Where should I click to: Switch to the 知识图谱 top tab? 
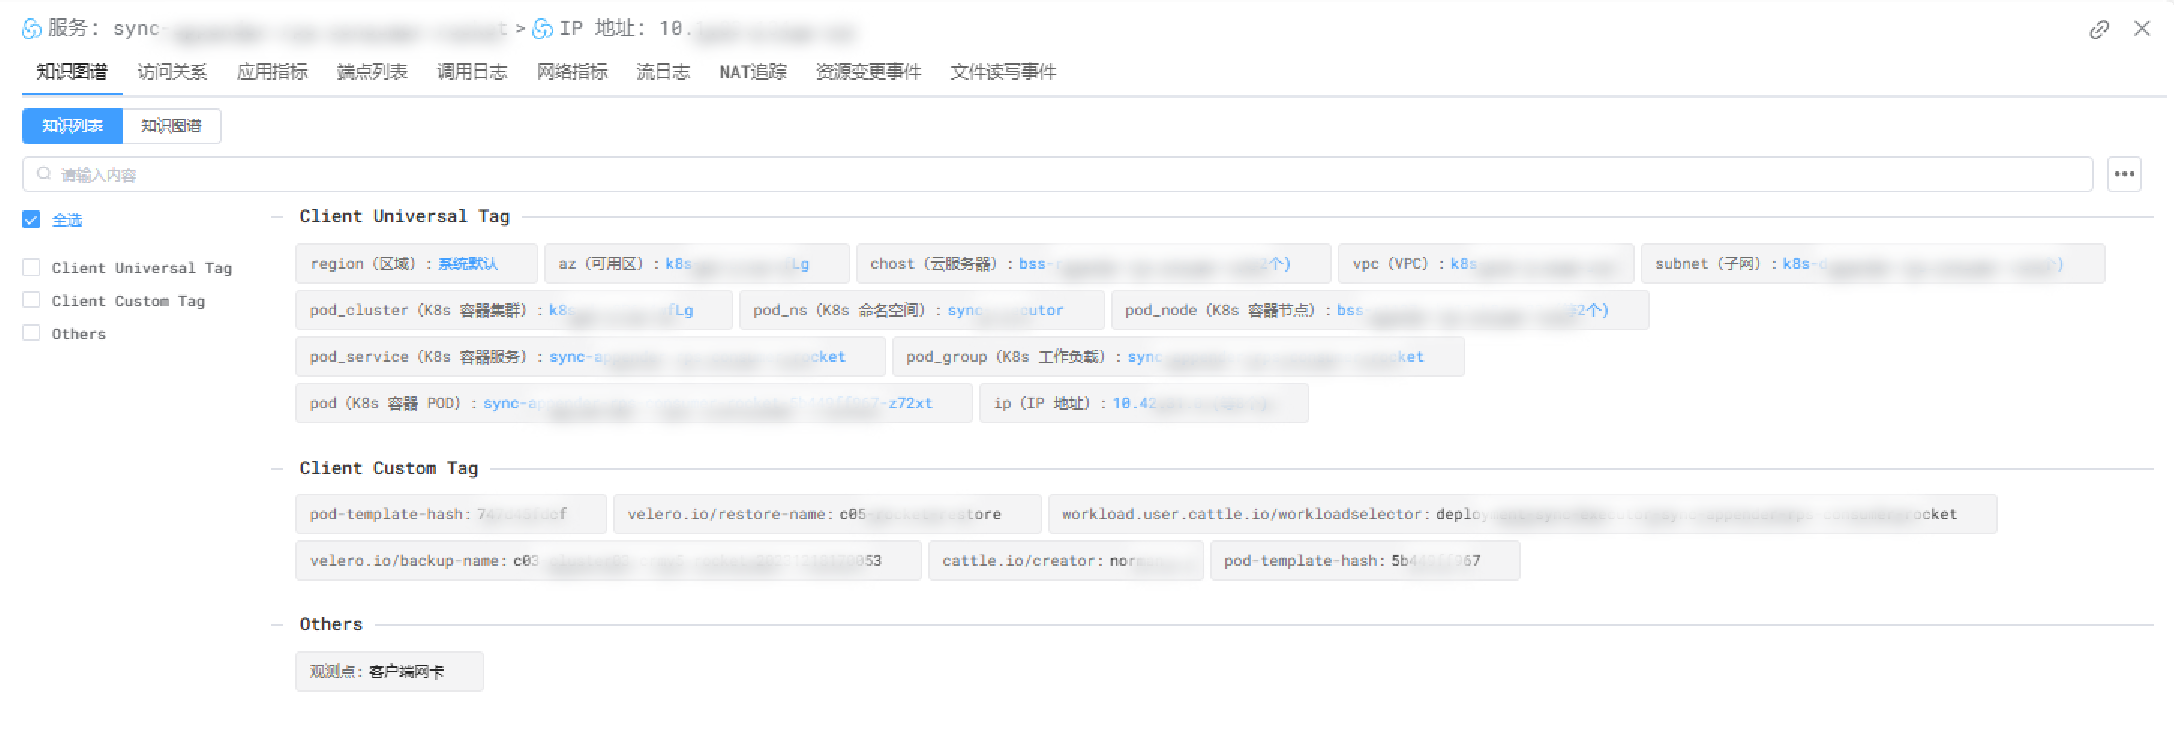(72, 72)
